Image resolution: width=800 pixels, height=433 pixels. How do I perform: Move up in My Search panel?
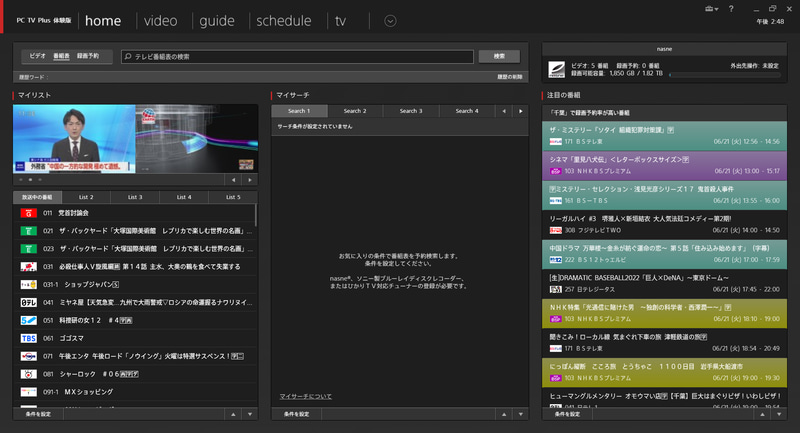504,414
